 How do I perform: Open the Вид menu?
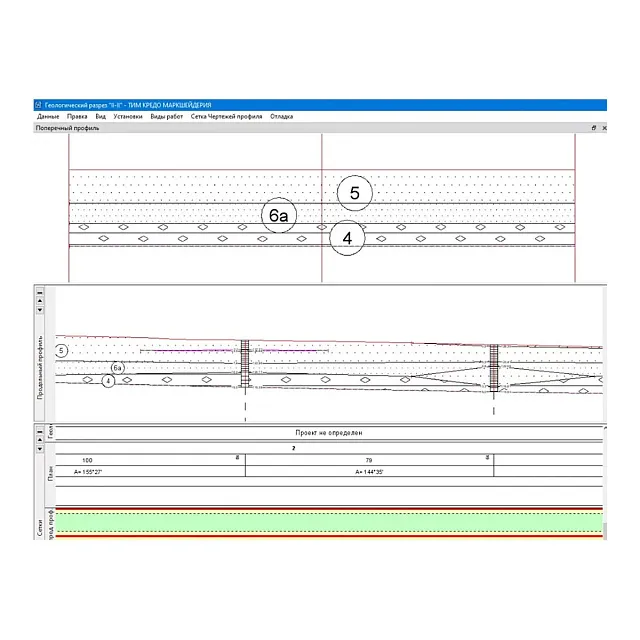coord(100,117)
